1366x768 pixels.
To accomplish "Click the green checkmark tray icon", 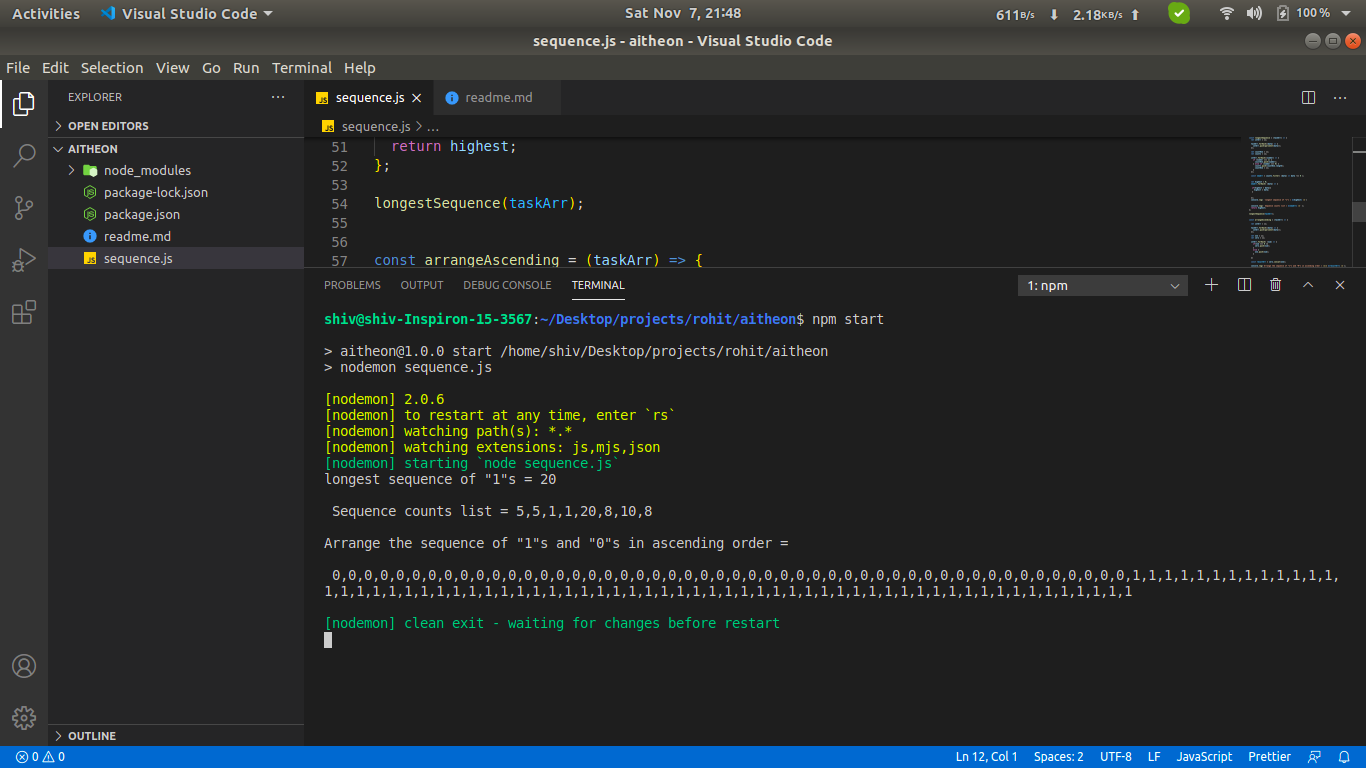I will click(x=1180, y=14).
